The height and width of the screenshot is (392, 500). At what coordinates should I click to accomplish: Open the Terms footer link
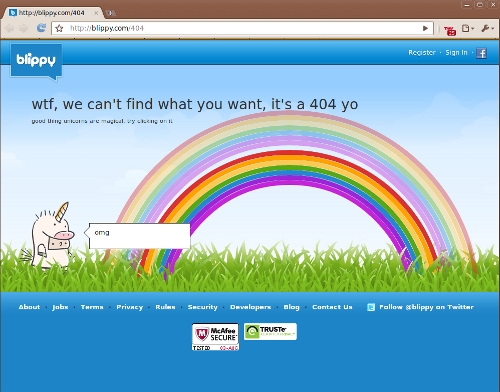point(92,307)
